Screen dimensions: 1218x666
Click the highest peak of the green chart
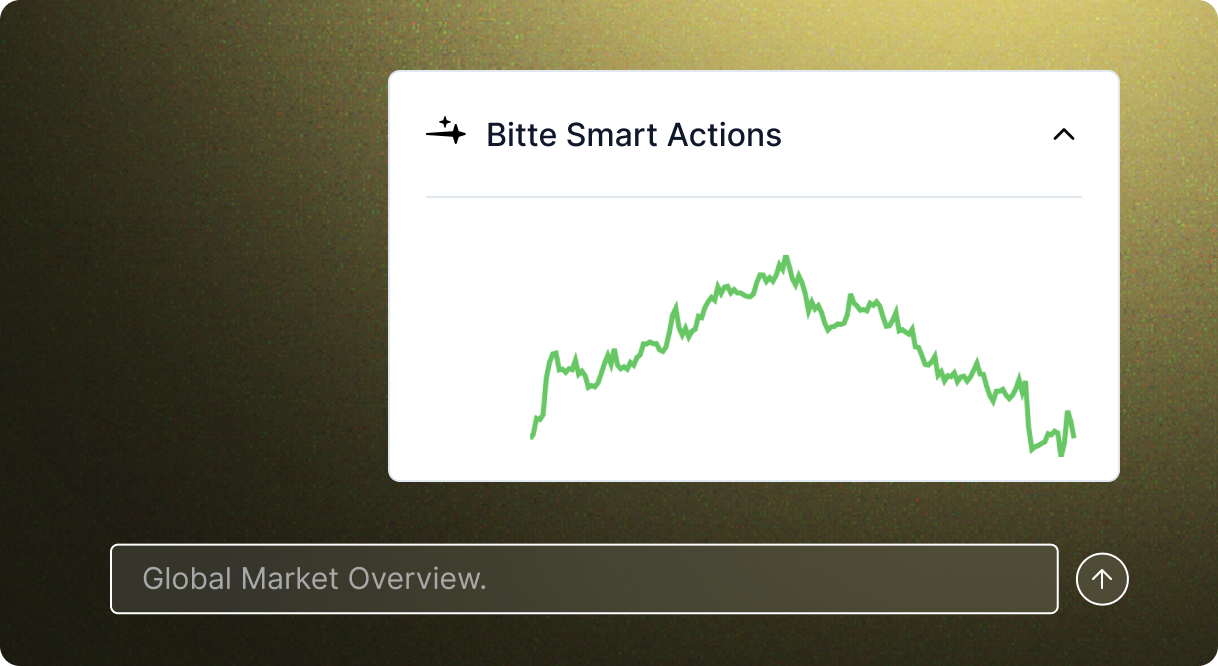coord(786,258)
